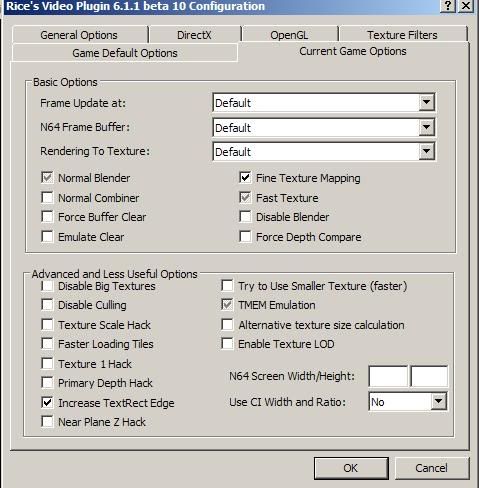Enable the Disable Culling checkbox
Viewport: 479px width, 488px height.
(x=47, y=305)
